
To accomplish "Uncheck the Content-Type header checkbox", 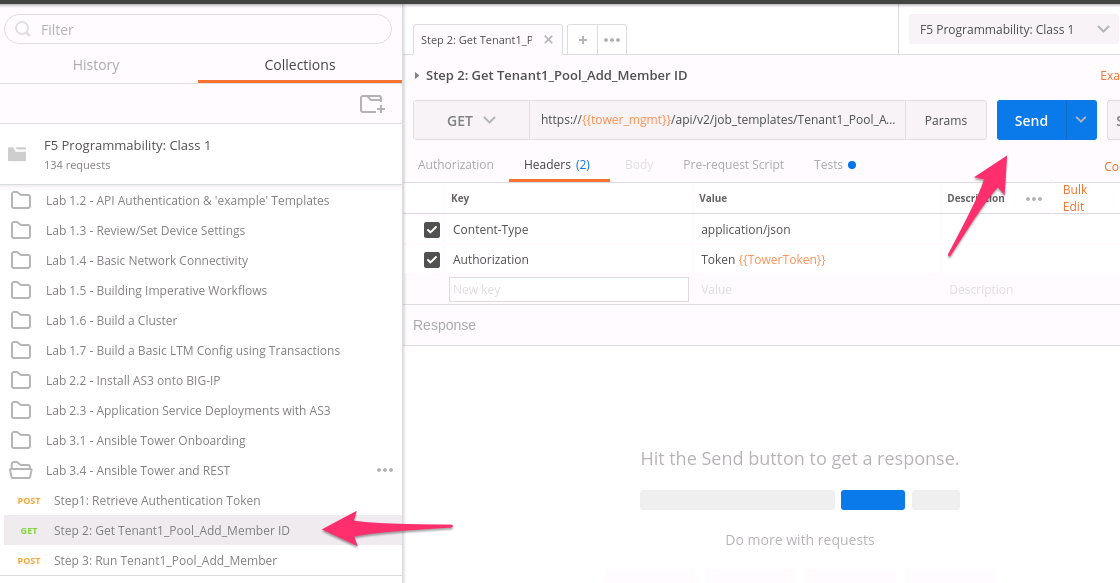I will click(431, 229).
